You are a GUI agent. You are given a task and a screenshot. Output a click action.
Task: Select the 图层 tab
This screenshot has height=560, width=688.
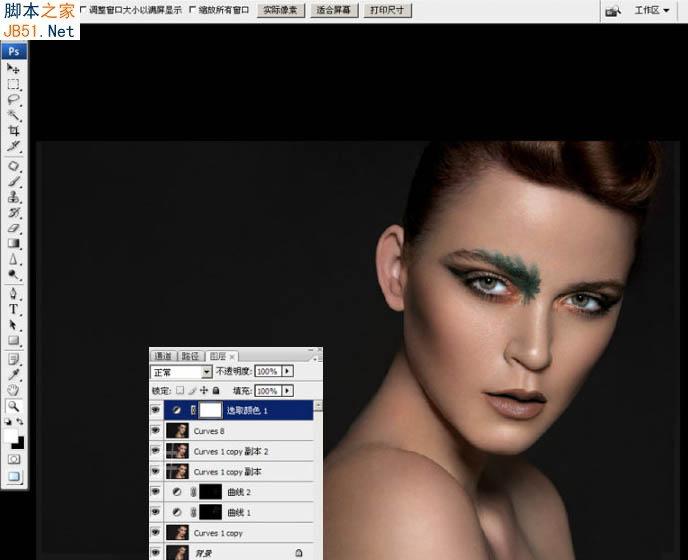(218, 356)
